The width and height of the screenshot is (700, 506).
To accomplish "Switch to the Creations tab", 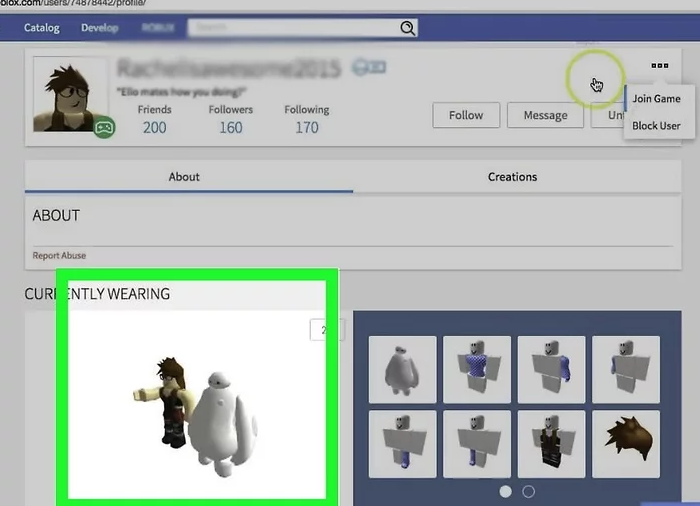I will [512, 177].
